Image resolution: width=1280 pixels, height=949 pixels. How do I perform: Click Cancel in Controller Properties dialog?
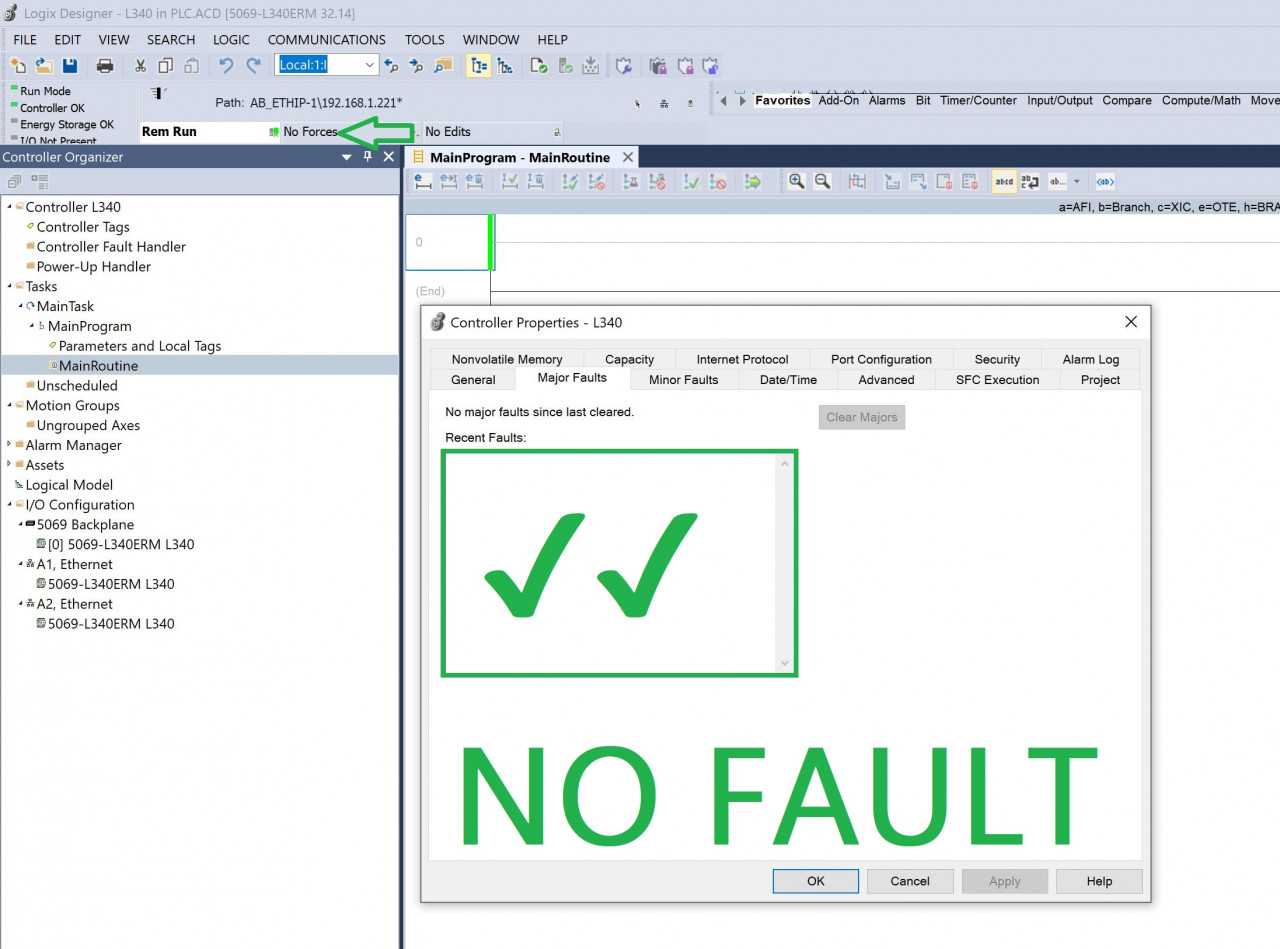click(910, 881)
